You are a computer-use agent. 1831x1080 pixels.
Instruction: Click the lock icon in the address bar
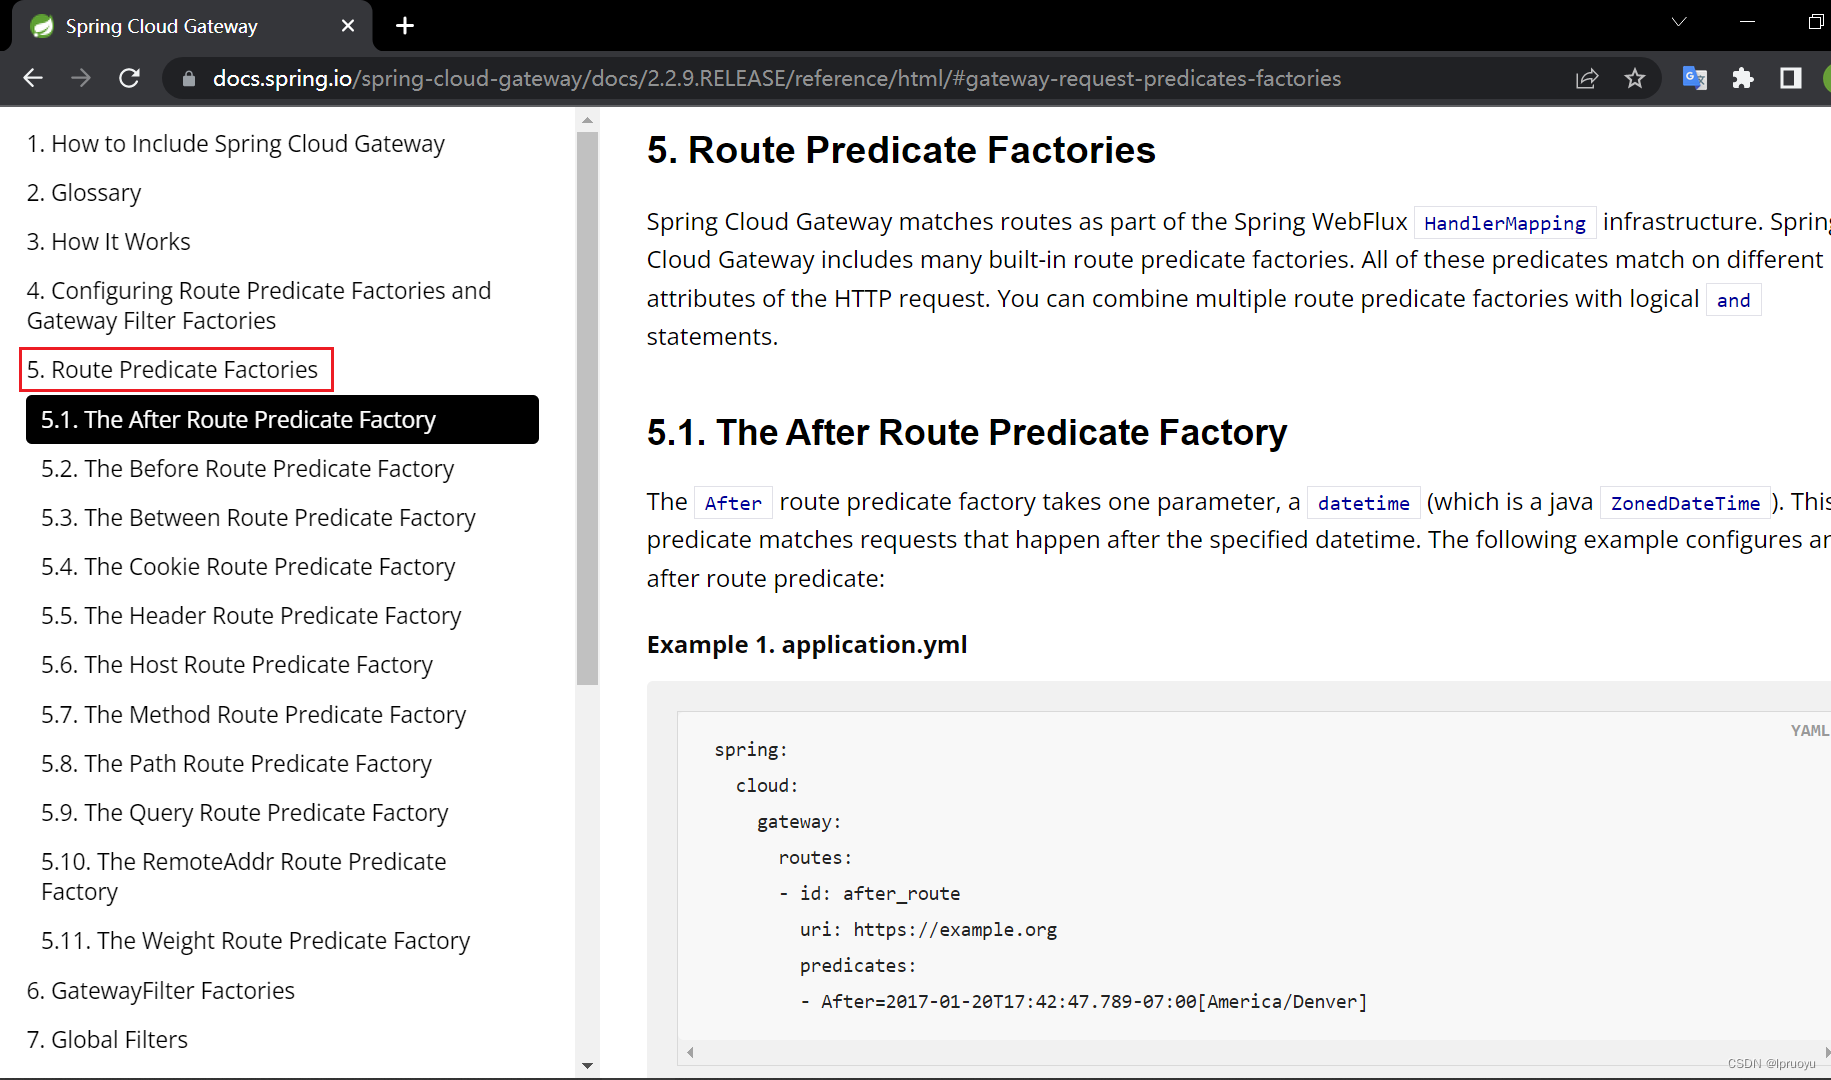188,78
